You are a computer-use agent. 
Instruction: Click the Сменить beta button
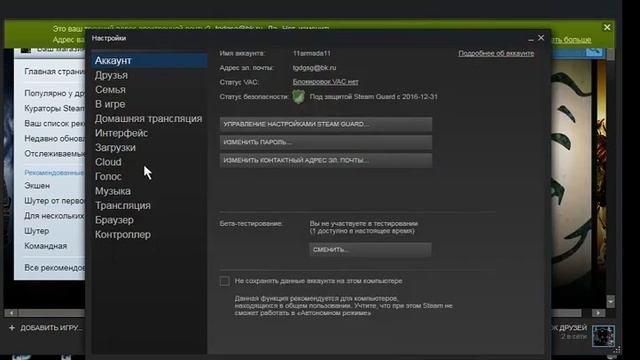click(x=370, y=249)
